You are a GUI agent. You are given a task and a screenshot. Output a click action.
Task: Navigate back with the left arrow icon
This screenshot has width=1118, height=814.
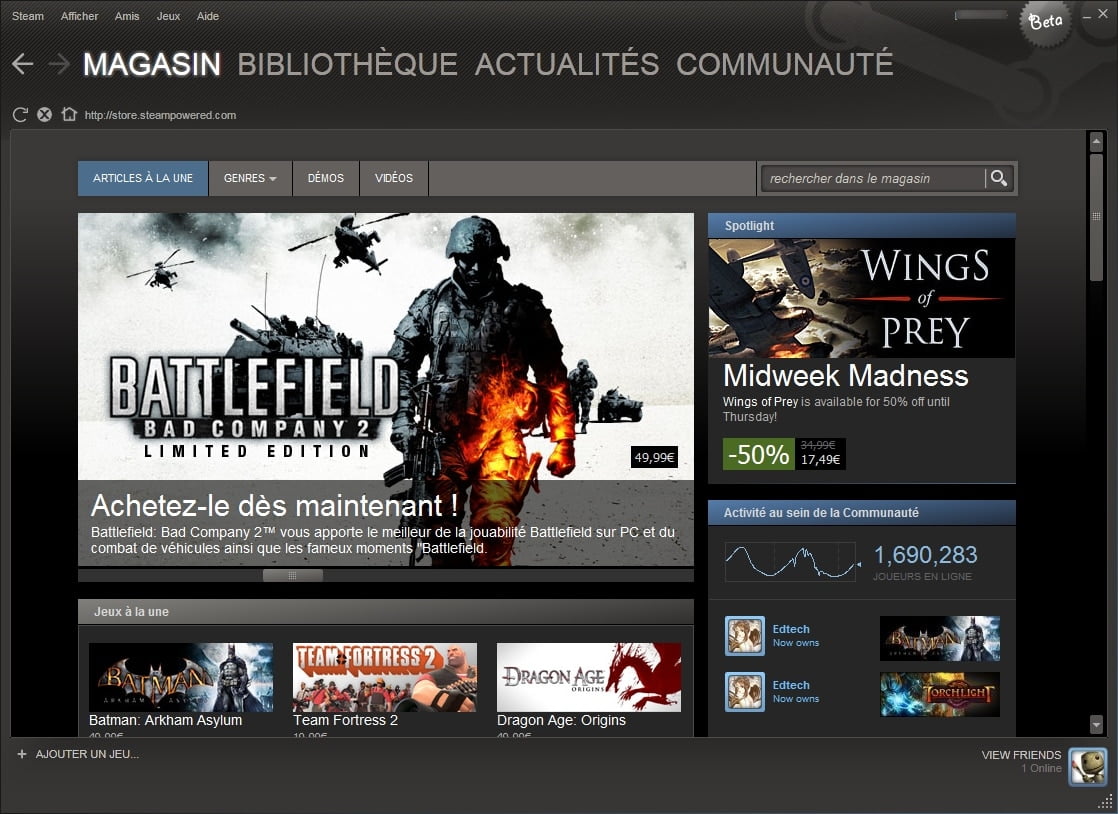point(21,63)
